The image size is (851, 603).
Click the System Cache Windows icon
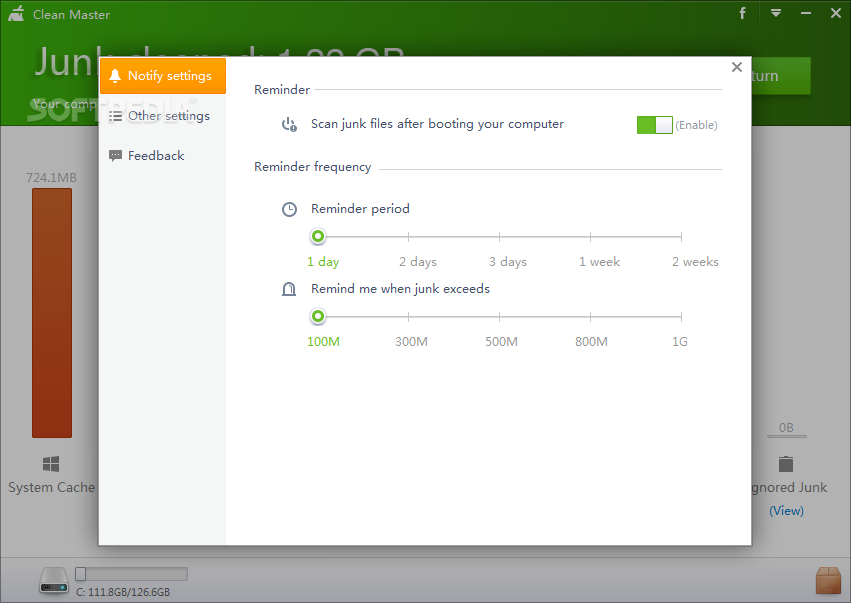(51, 464)
